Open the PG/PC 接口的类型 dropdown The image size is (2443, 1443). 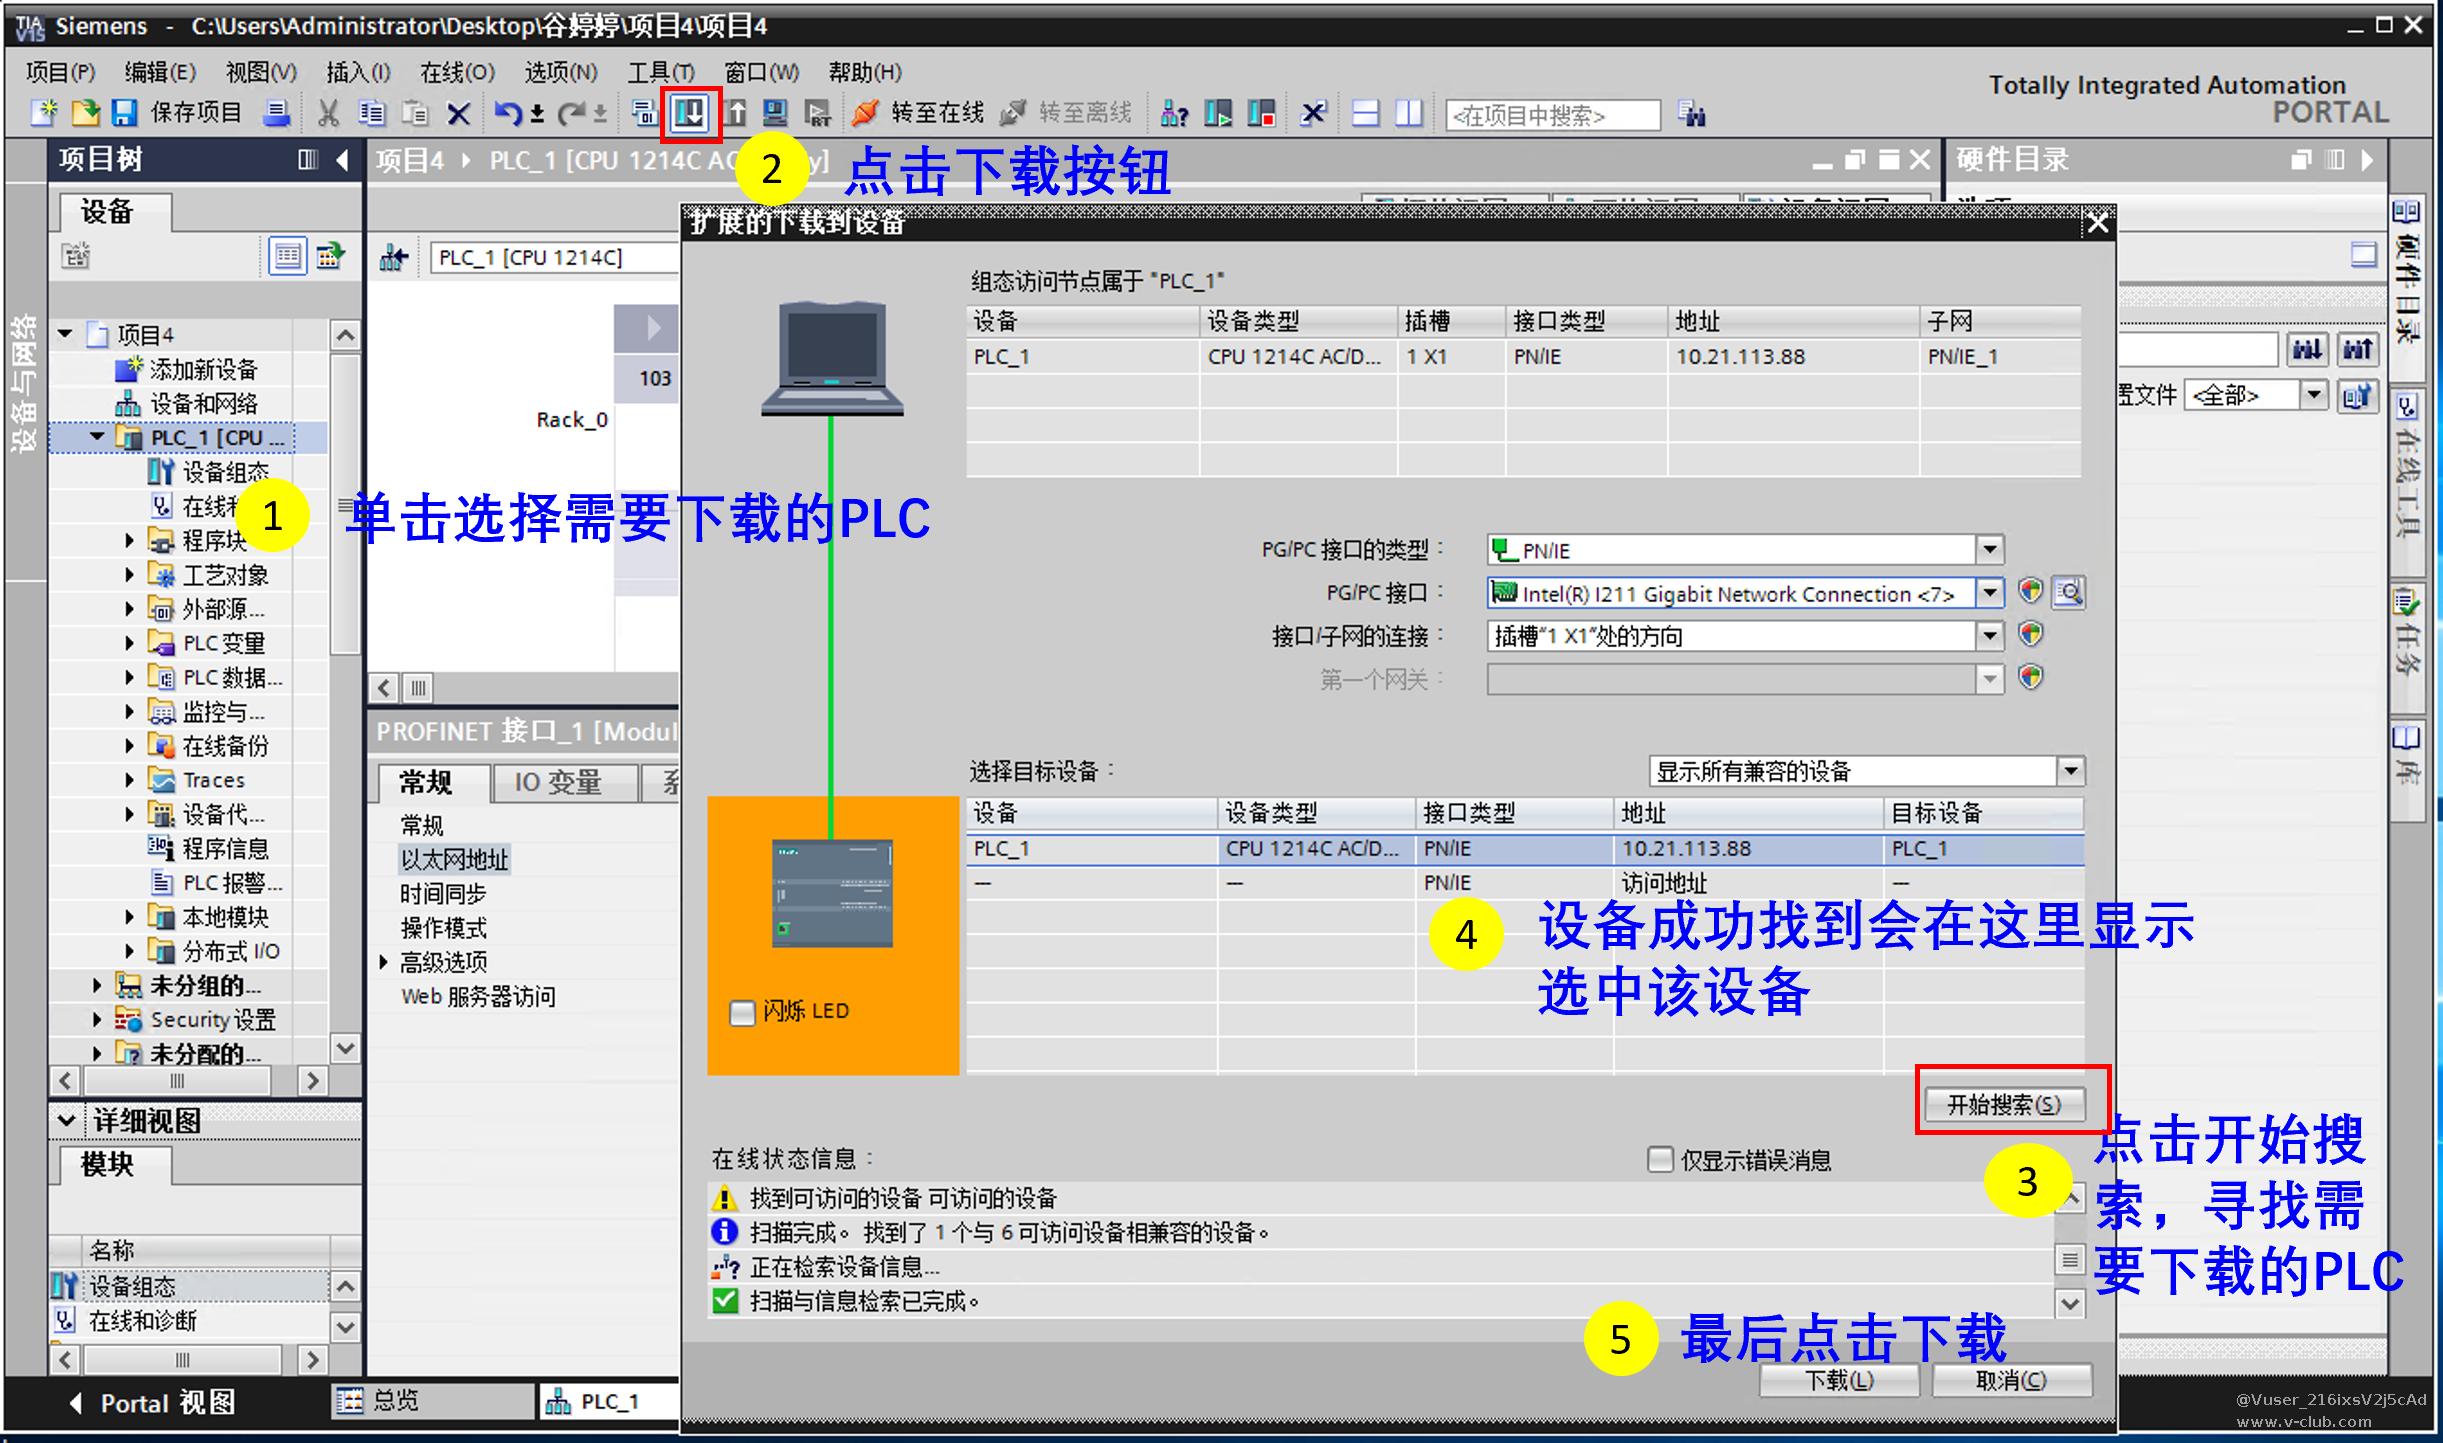pos(1990,549)
